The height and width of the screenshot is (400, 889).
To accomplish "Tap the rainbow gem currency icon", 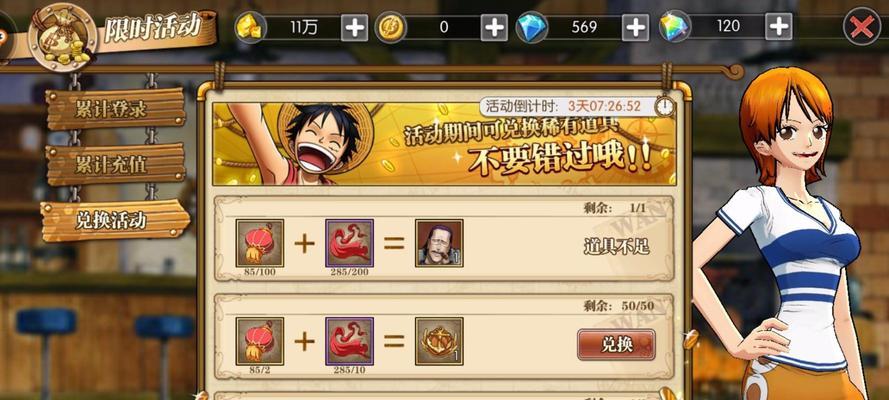I will [675, 27].
